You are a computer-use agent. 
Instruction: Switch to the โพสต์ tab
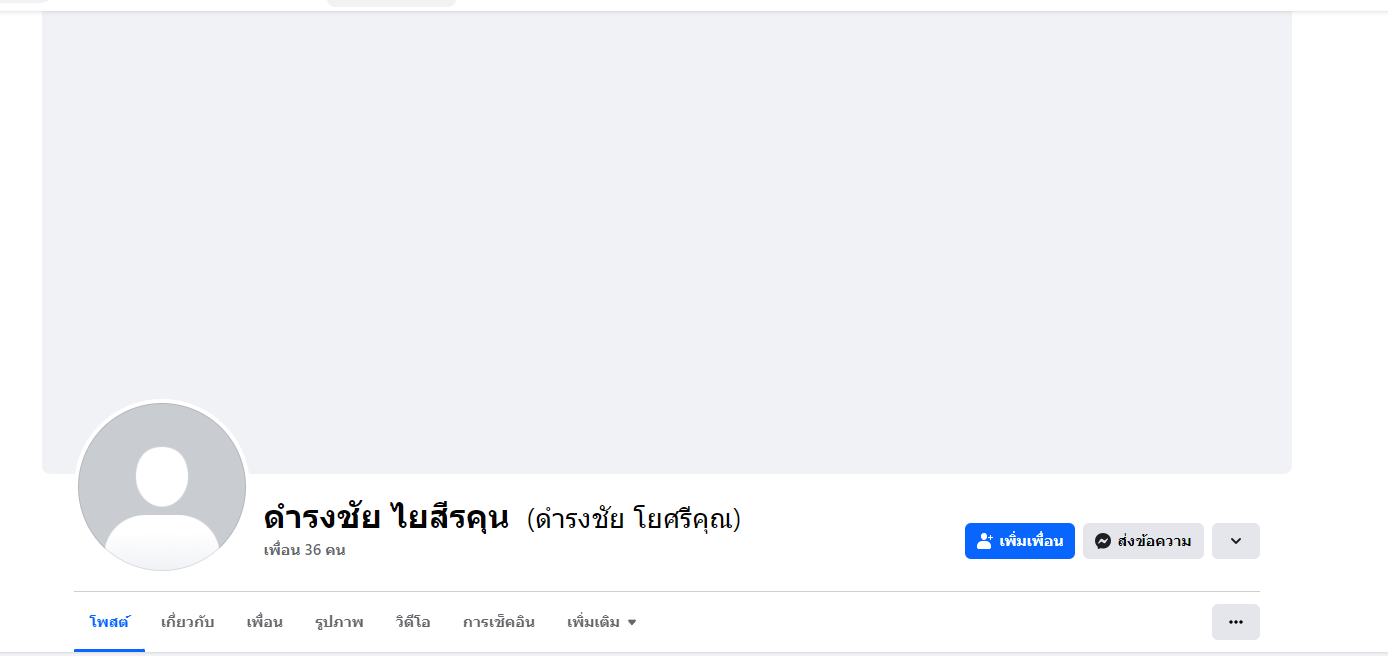click(x=109, y=622)
